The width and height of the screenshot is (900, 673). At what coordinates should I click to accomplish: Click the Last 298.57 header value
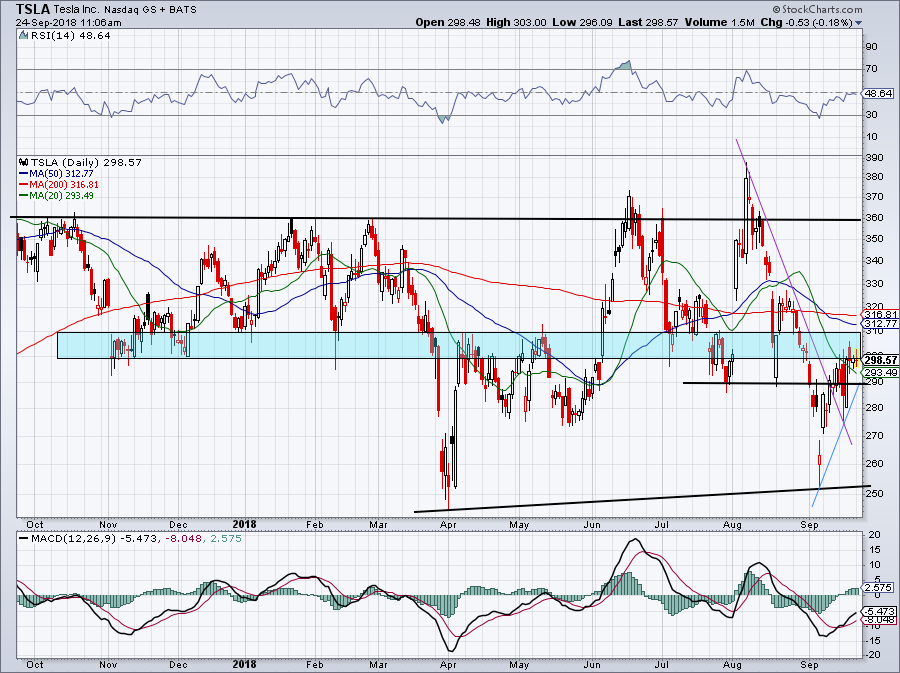click(648, 22)
